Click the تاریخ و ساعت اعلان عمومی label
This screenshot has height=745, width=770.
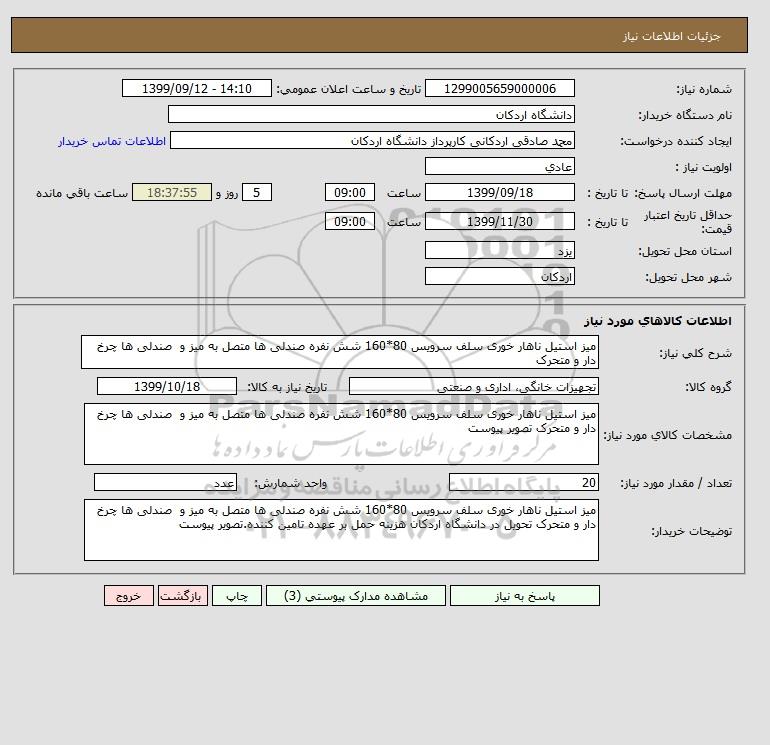349,89
